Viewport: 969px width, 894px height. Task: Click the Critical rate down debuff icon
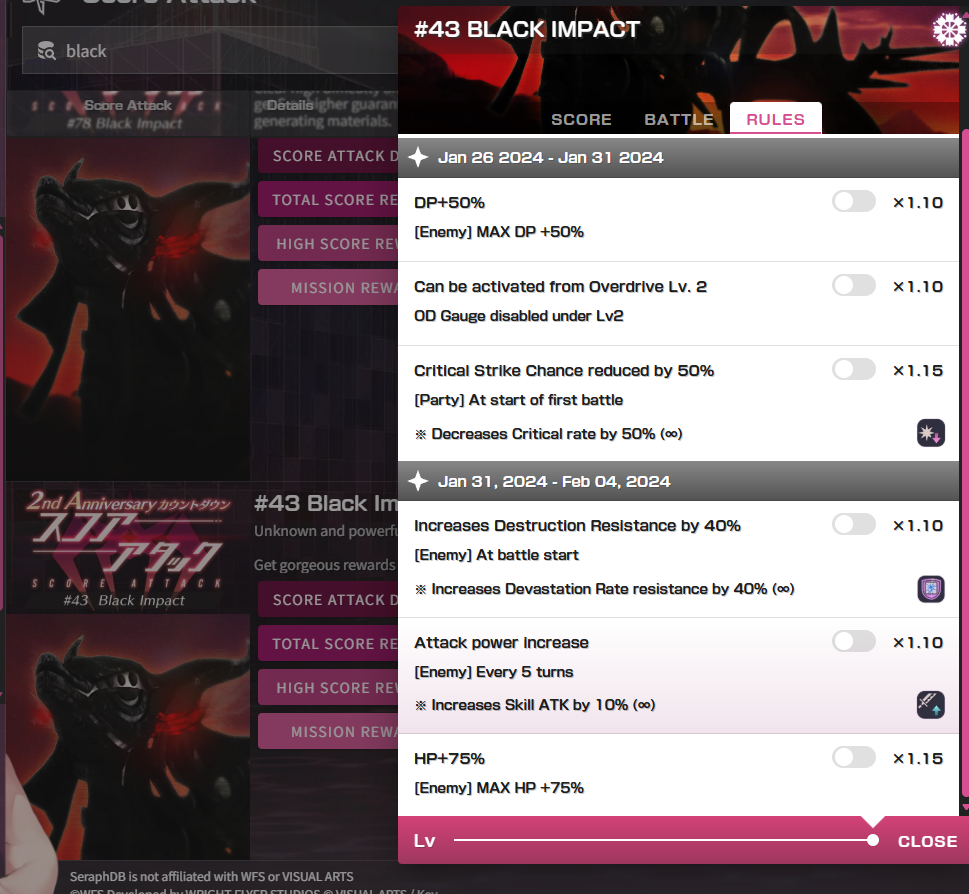click(930, 433)
